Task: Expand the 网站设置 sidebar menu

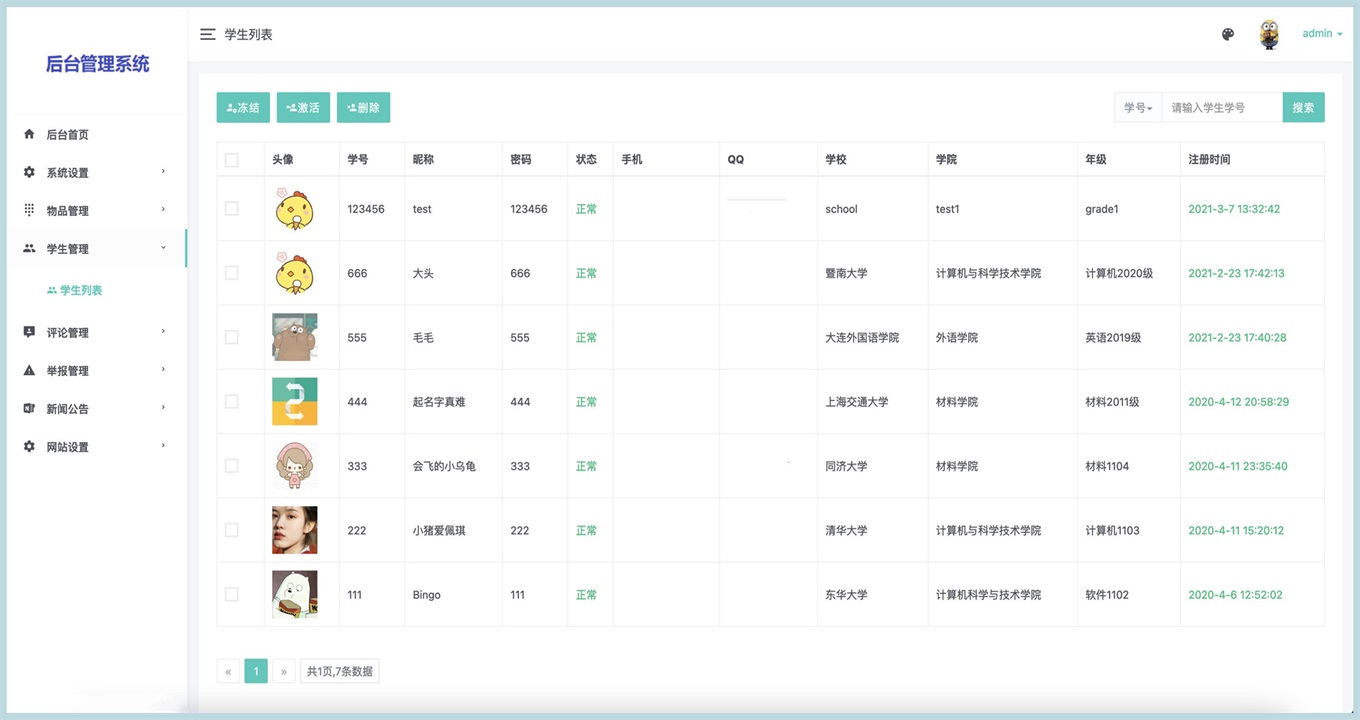Action: (x=94, y=447)
